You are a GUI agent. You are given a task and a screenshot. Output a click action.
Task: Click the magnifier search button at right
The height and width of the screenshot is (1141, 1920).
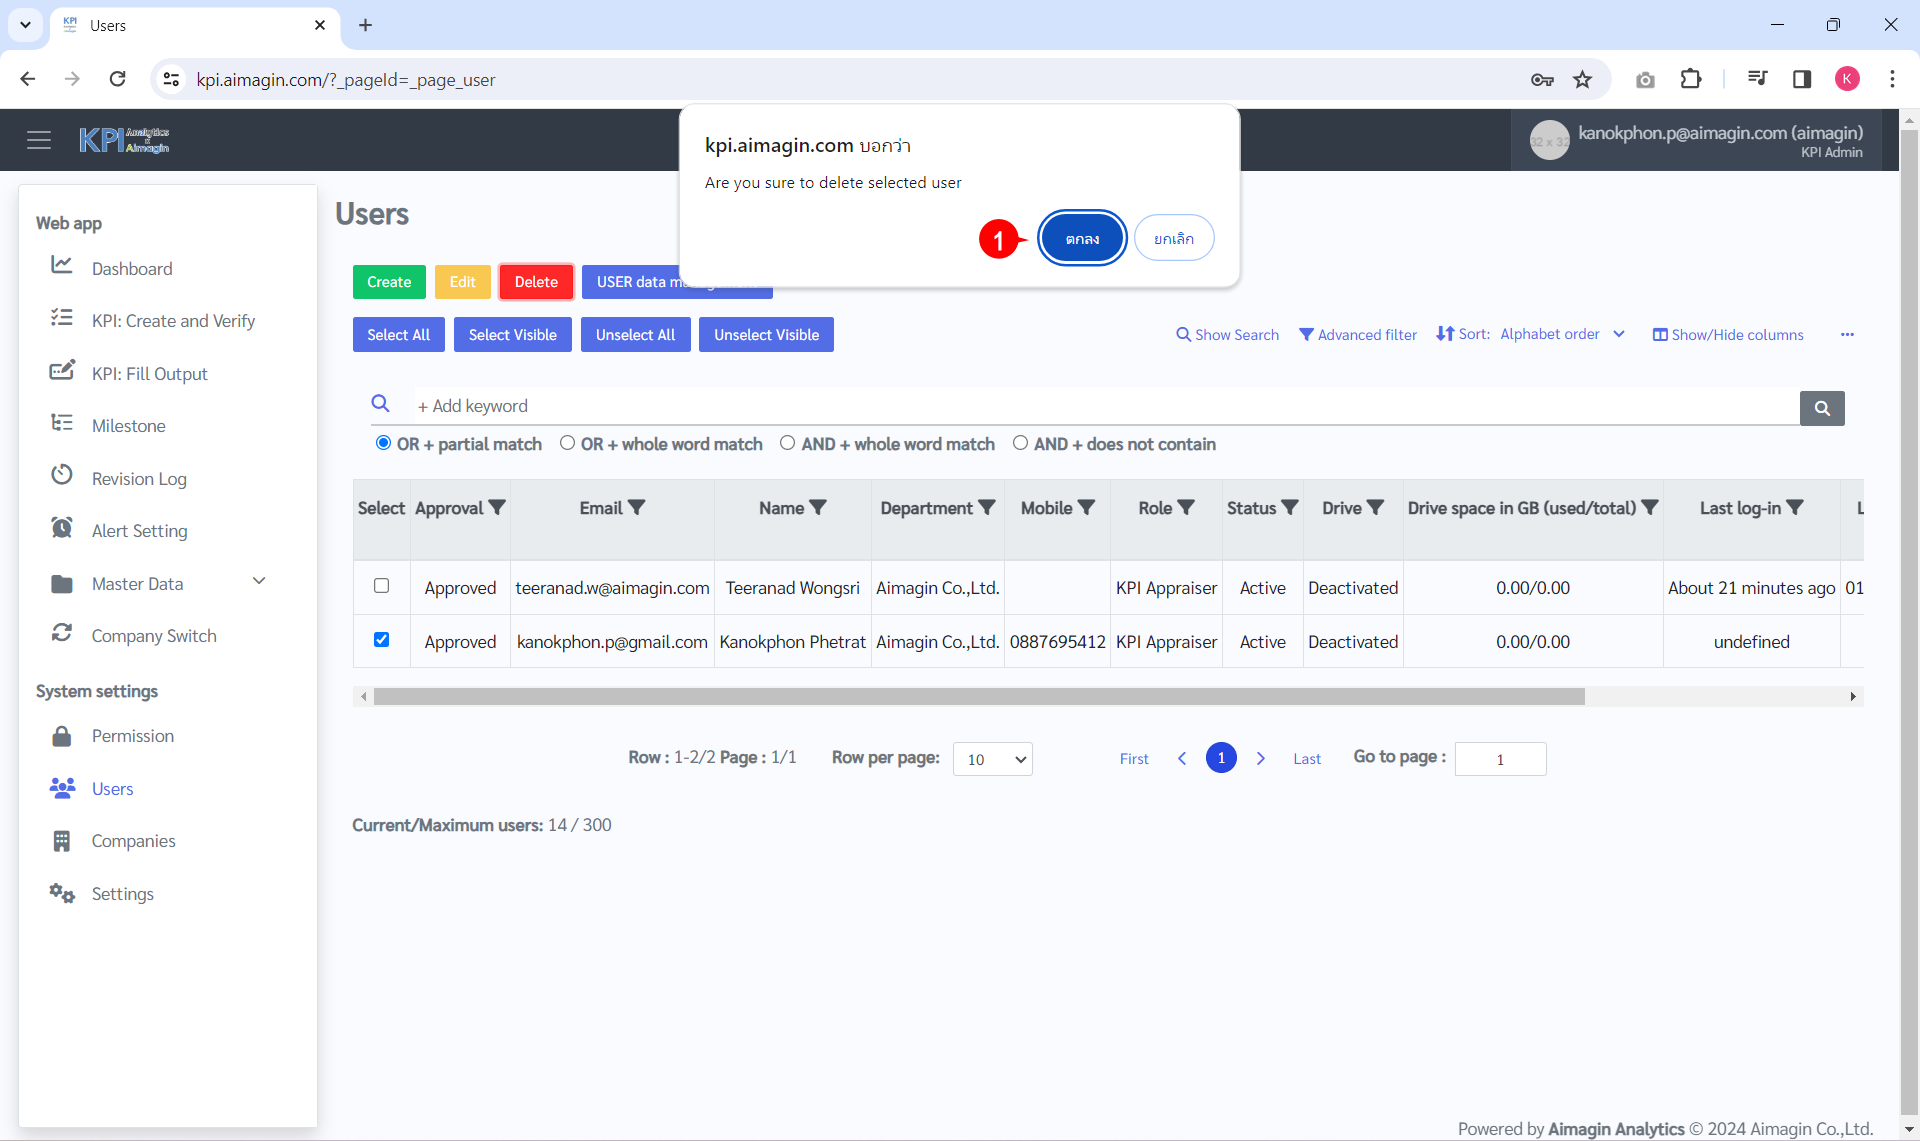pos(1822,408)
